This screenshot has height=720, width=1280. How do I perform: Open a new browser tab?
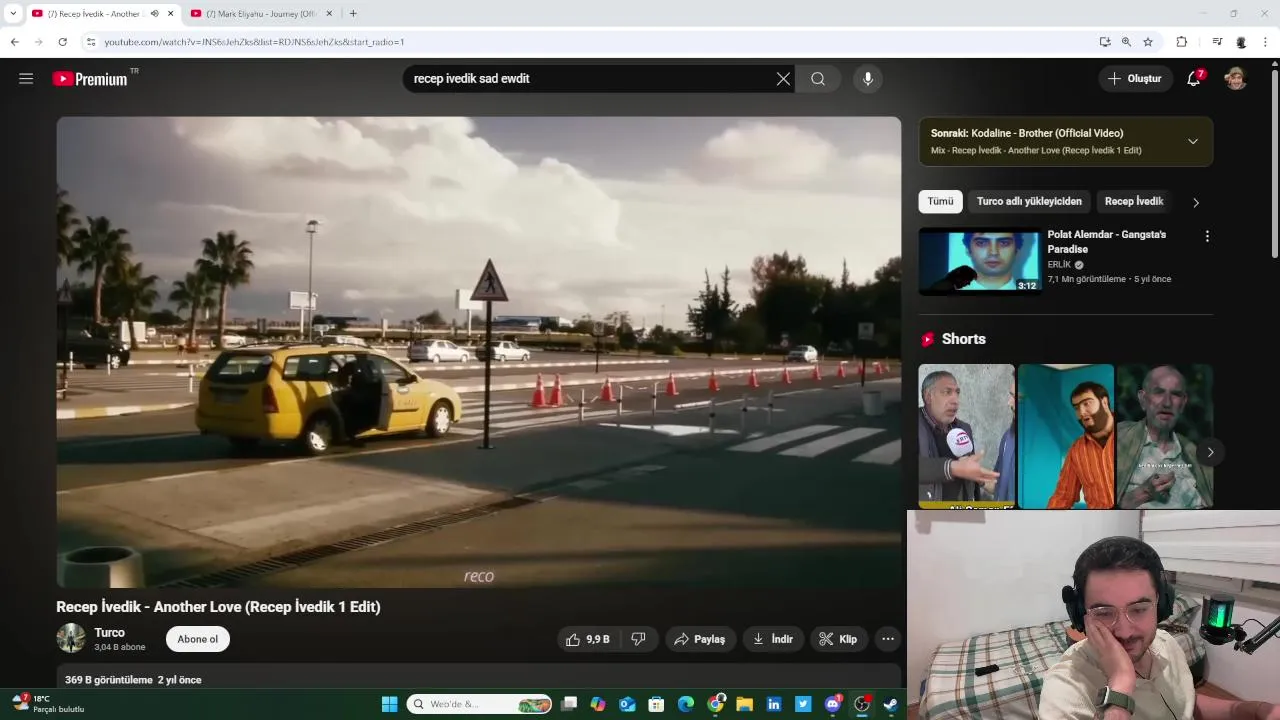point(353,13)
